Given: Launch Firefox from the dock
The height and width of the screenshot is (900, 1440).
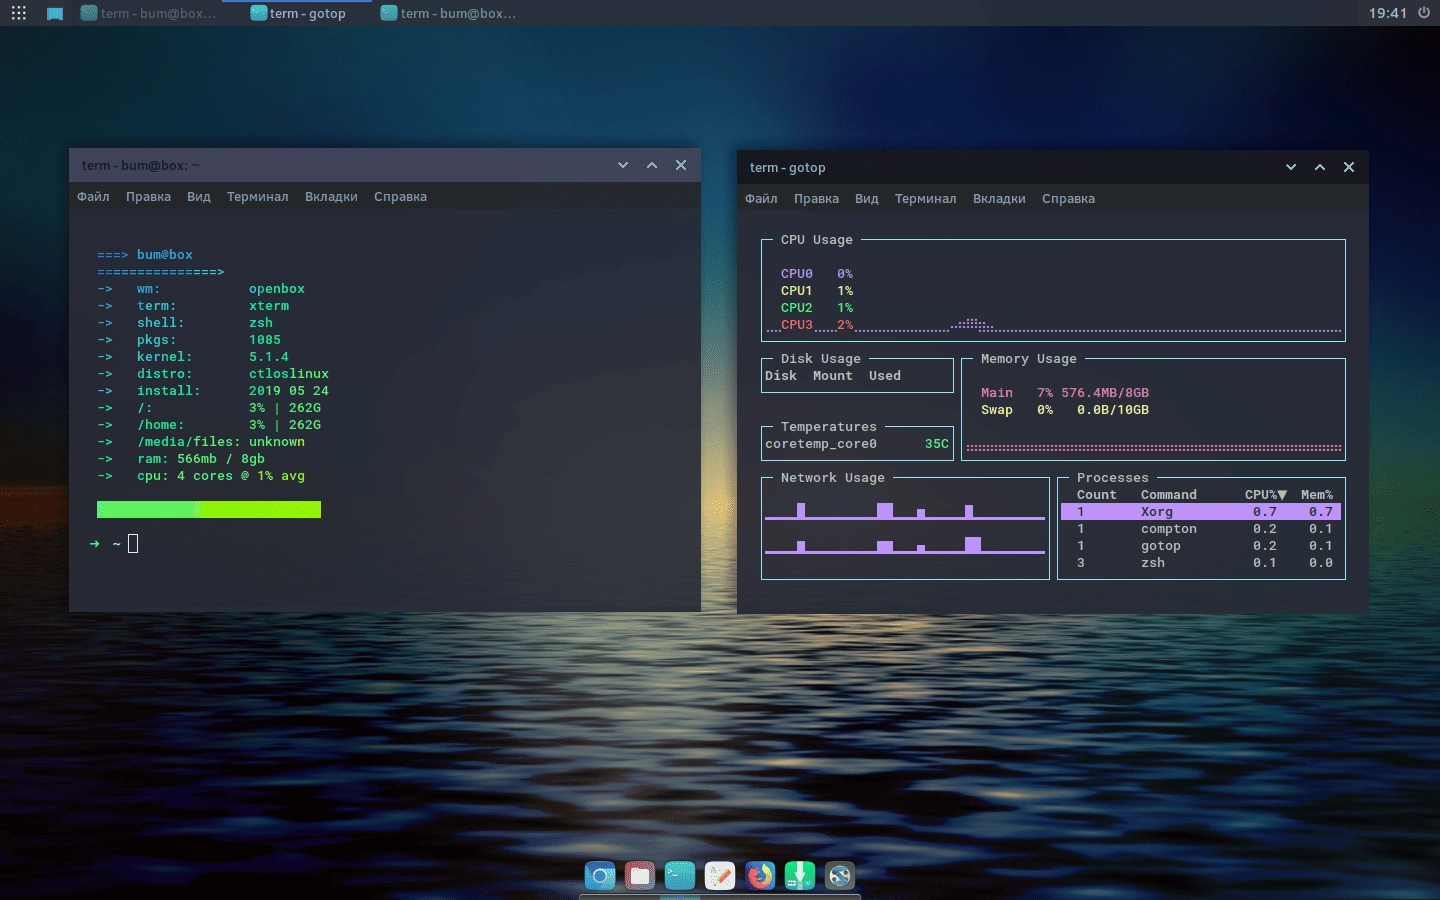Looking at the screenshot, I should pos(760,876).
